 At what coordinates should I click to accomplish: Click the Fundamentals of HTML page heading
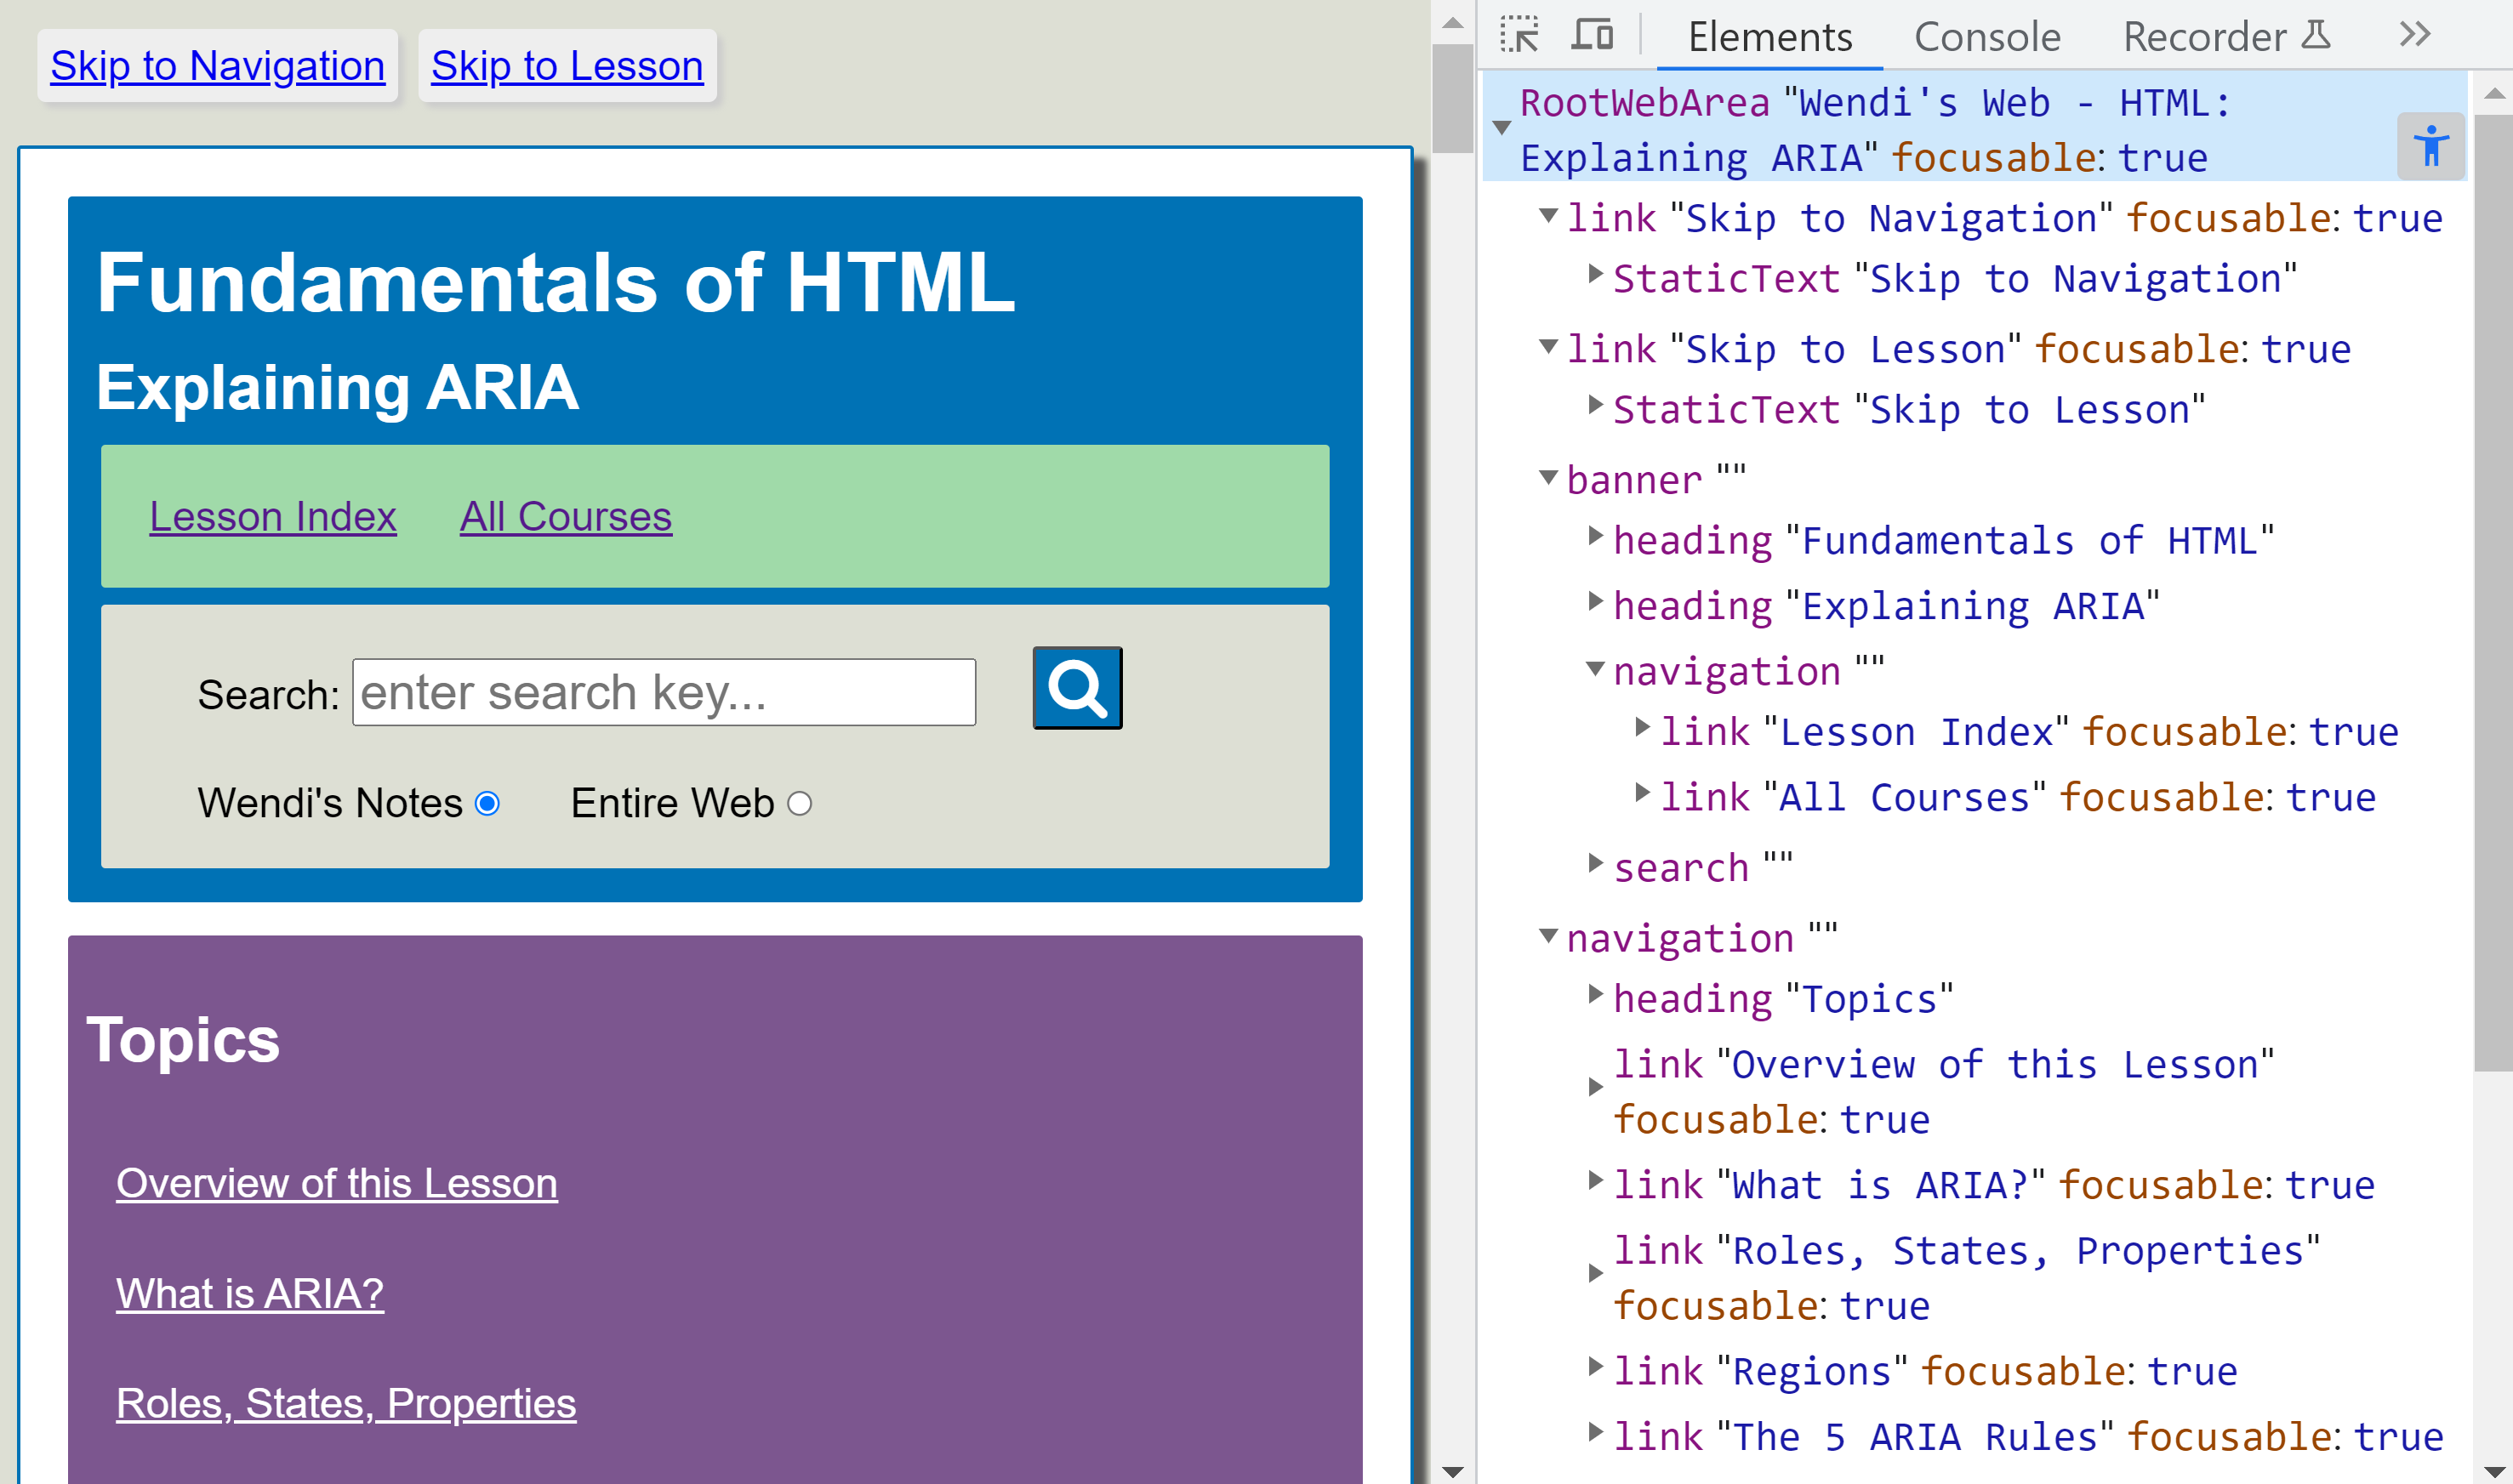click(x=556, y=282)
